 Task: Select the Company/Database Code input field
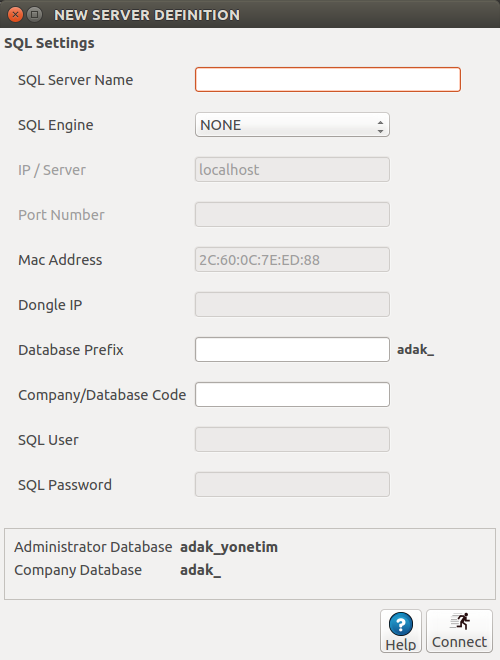click(292, 394)
